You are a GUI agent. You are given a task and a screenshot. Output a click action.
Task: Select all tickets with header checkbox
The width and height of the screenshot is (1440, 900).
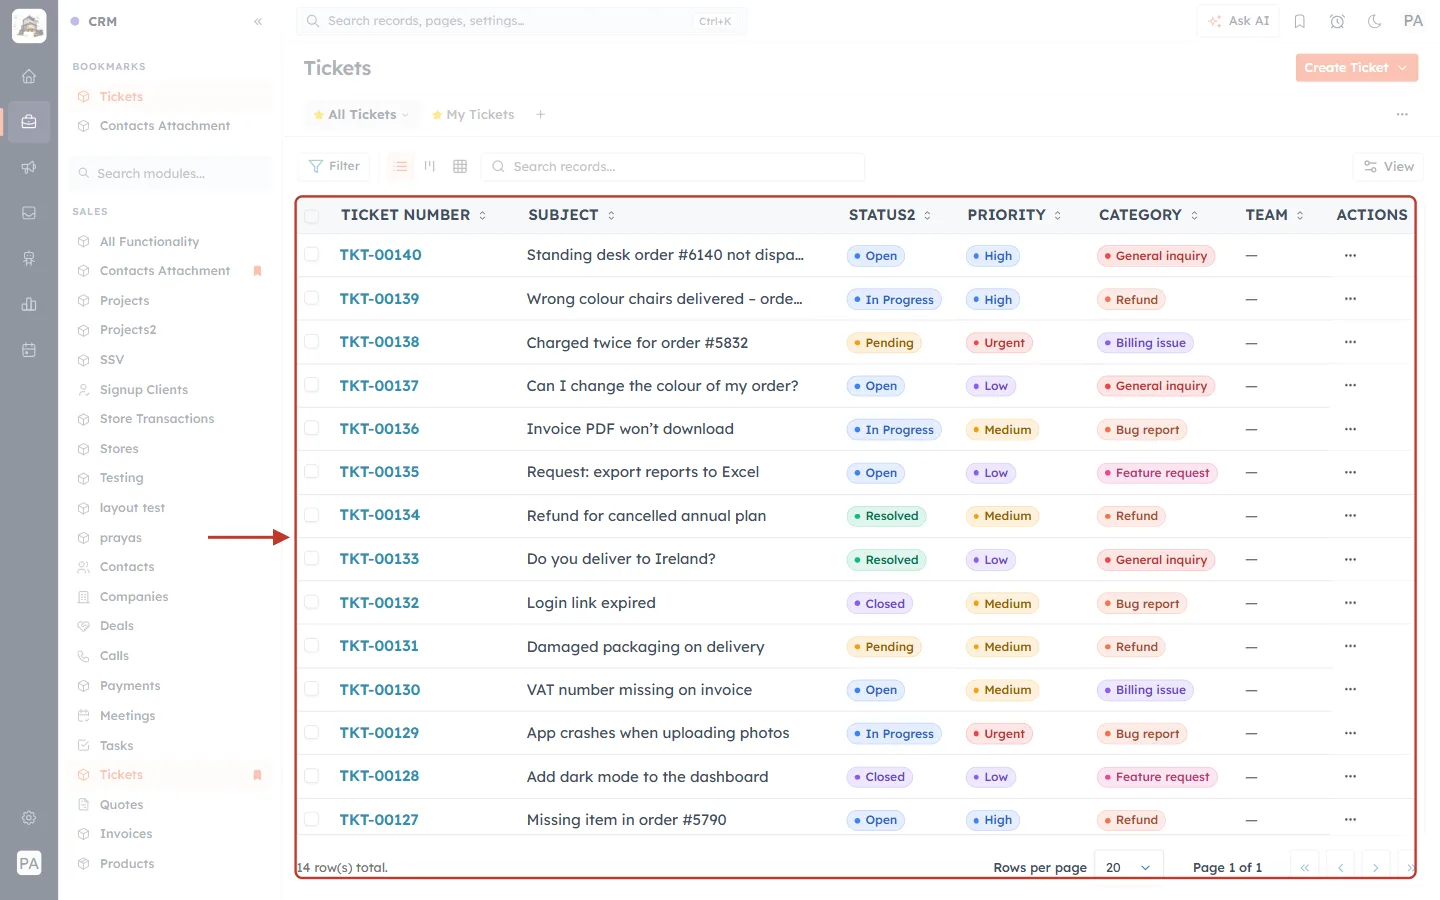[x=312, y=216]
